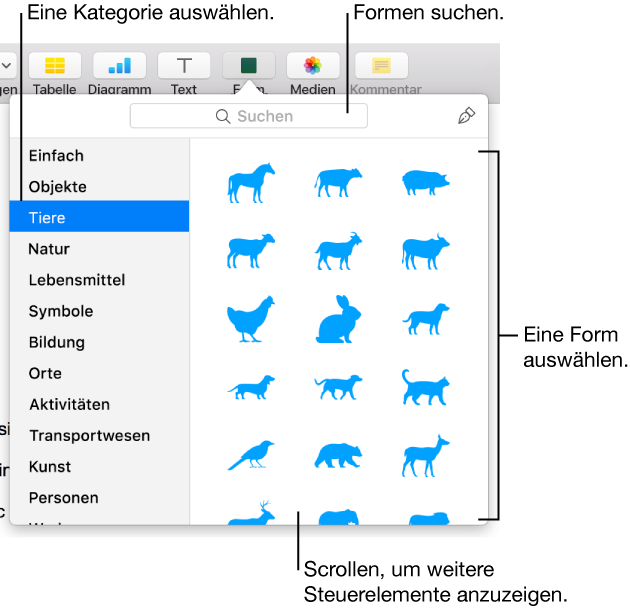The width and height of the screenshot is (630, 610).
Task: Click the green Form shape toolbar button
Action: pyautogui.click(x=249, y=65)
